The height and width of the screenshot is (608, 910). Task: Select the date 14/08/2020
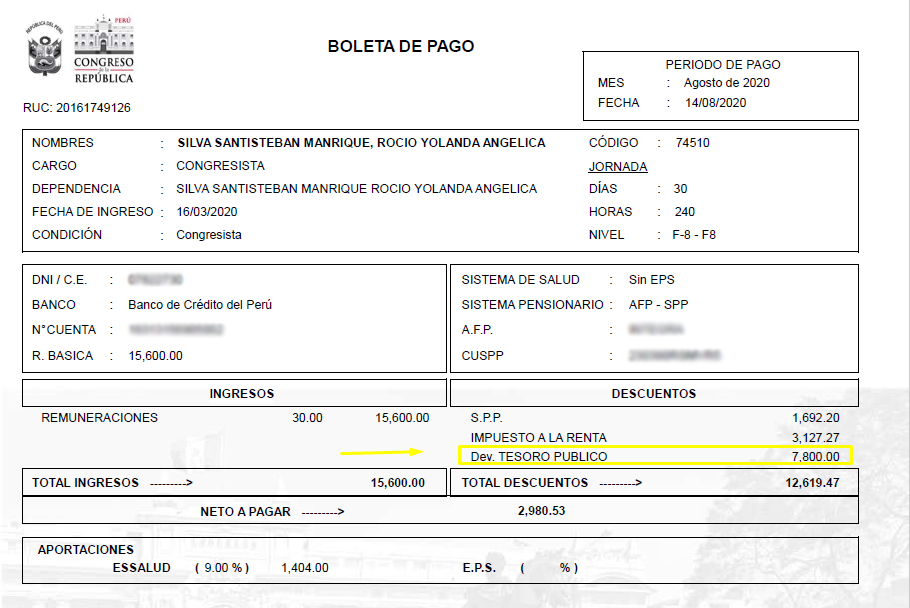click(x=716, y=103)
